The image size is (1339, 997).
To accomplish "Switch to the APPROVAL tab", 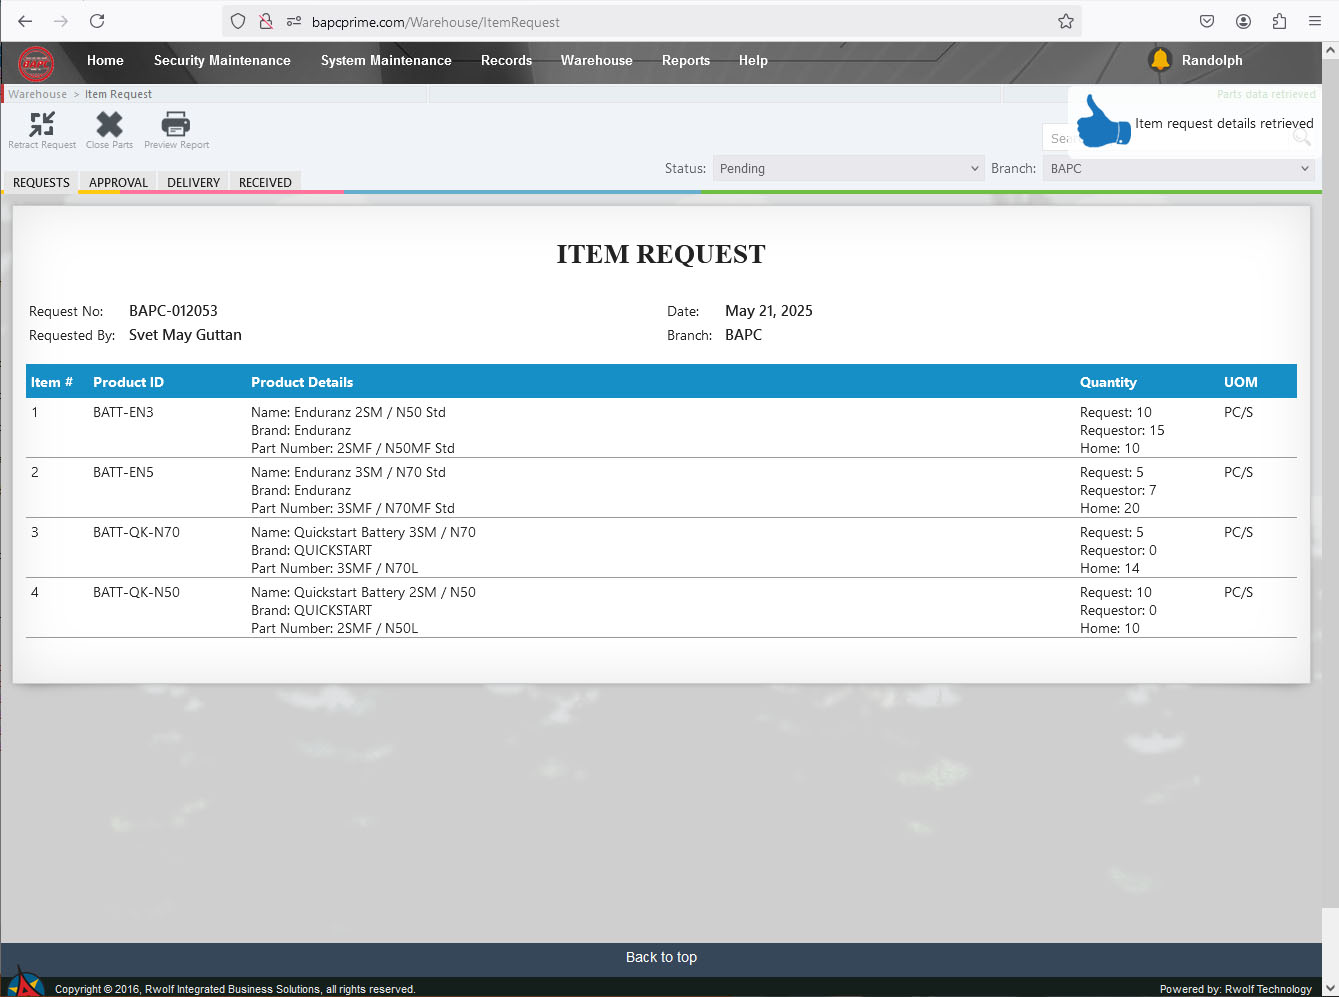I will pyautogui.click(x=118, y=182).
